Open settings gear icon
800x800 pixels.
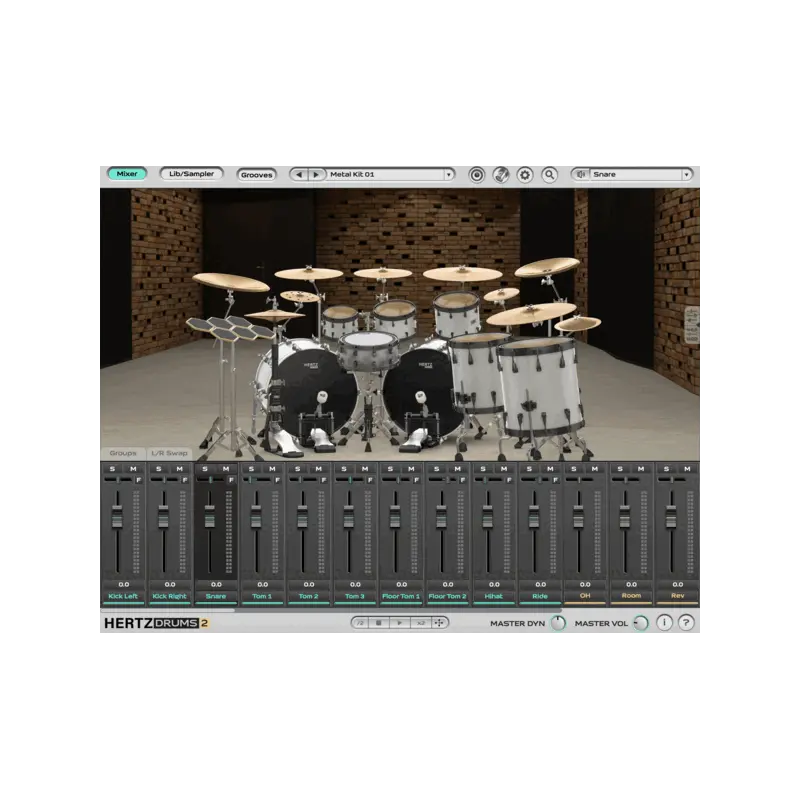pyautogui.click(x=524, y=175)
